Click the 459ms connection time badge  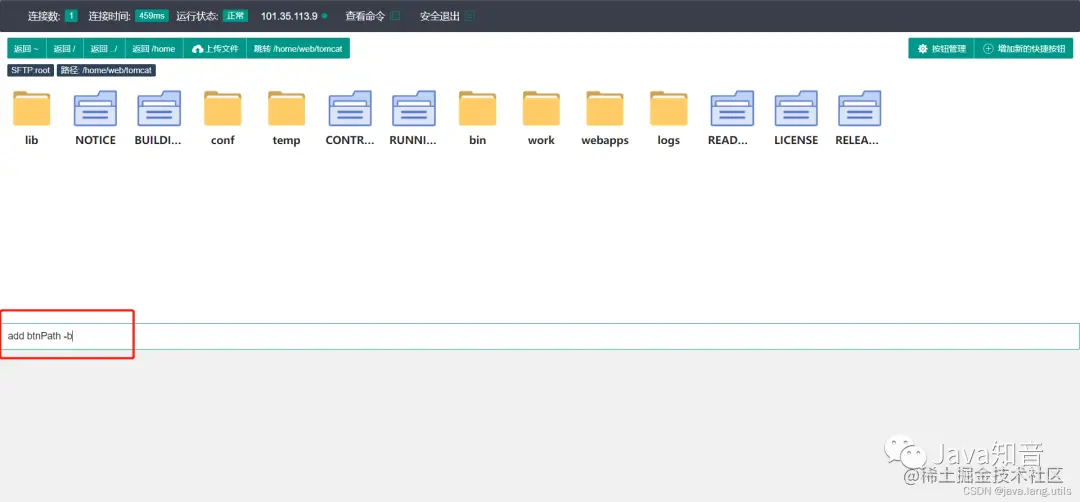point(152,16)
